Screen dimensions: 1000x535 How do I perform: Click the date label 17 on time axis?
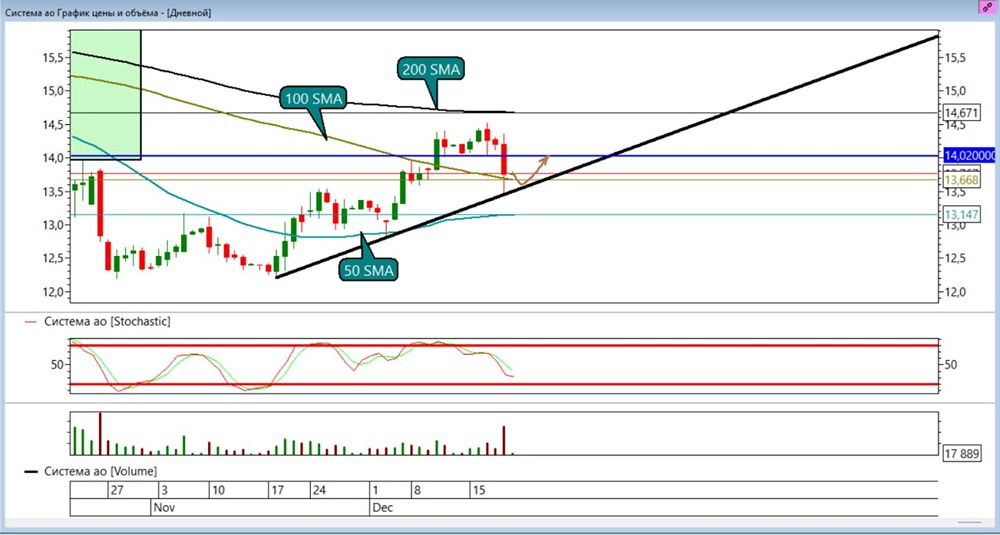277,491
